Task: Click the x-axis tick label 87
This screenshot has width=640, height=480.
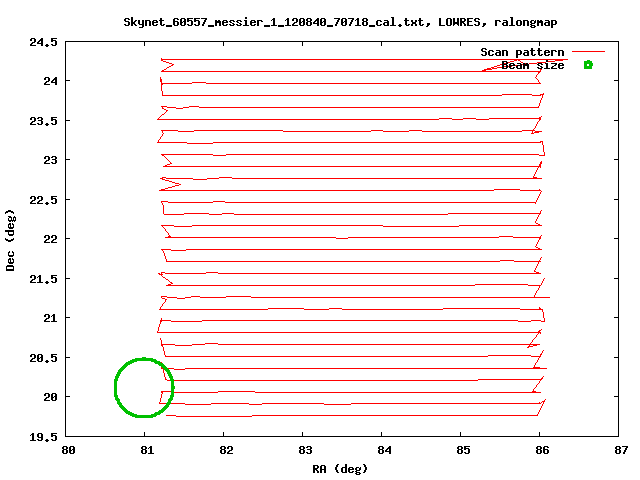Action: pyautogui.click(x=621, y=450)
